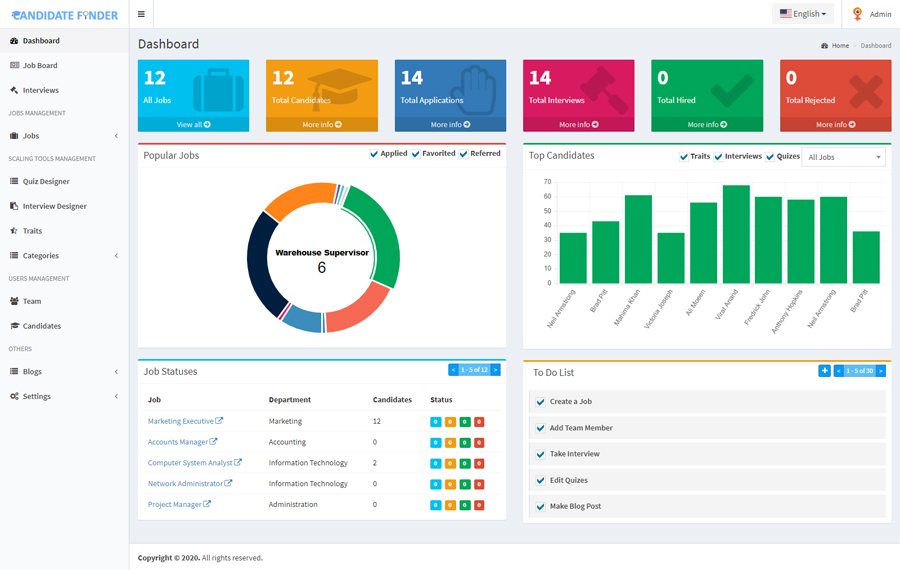Open the Marketing Executive external link icon
The image size is (900, 570).
pyautogui.click(x=219, y=421)
